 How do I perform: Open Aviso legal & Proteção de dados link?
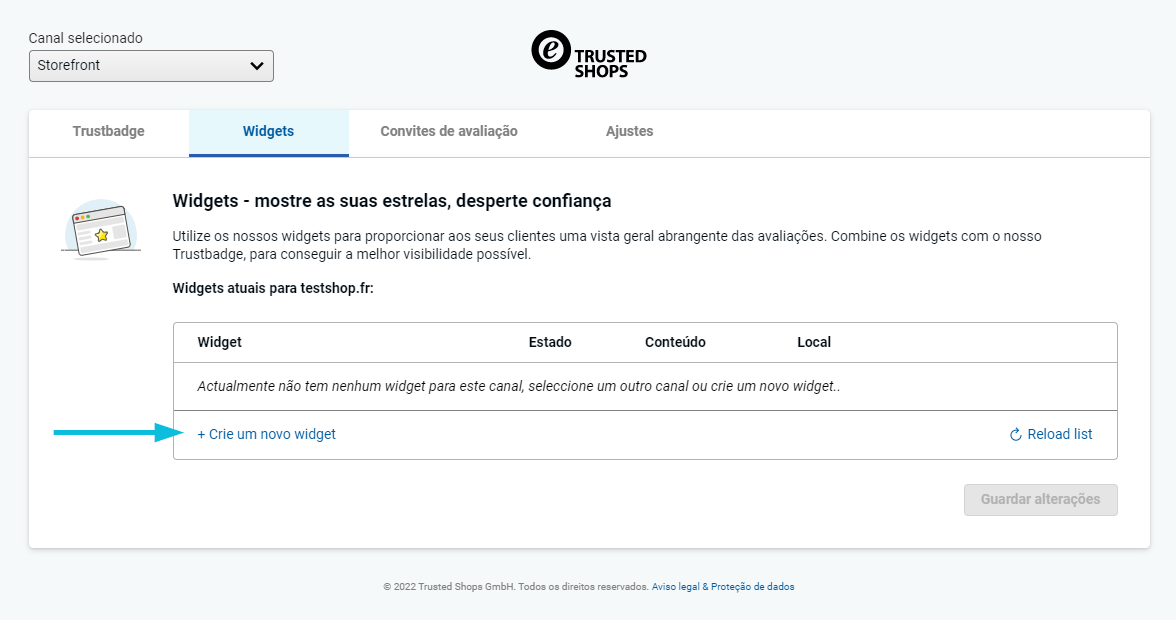(x=723, y=587)
